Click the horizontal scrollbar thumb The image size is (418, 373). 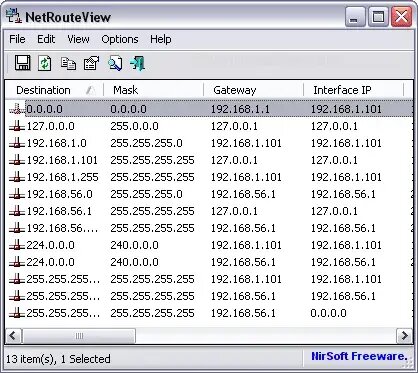(x=79, y=335)
